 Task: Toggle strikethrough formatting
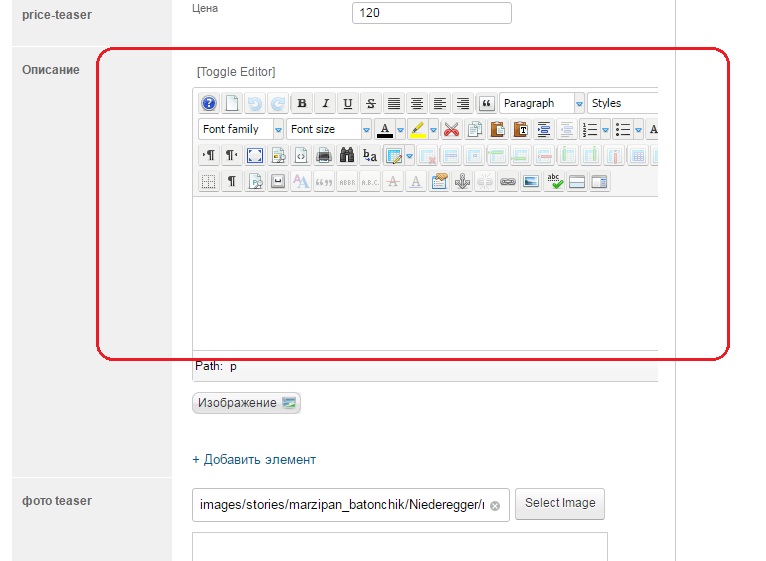[x=370, y=103]
